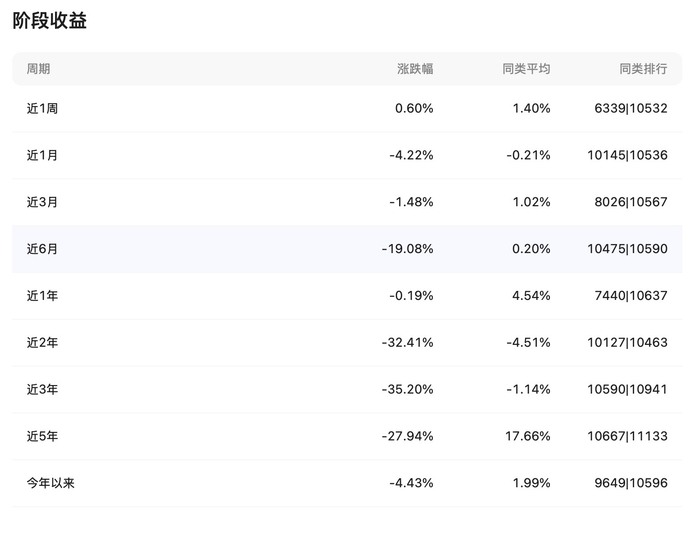Screen dimensions: 700x544
Task: Click the 4.54% peer average value
Action: [531, 296]
